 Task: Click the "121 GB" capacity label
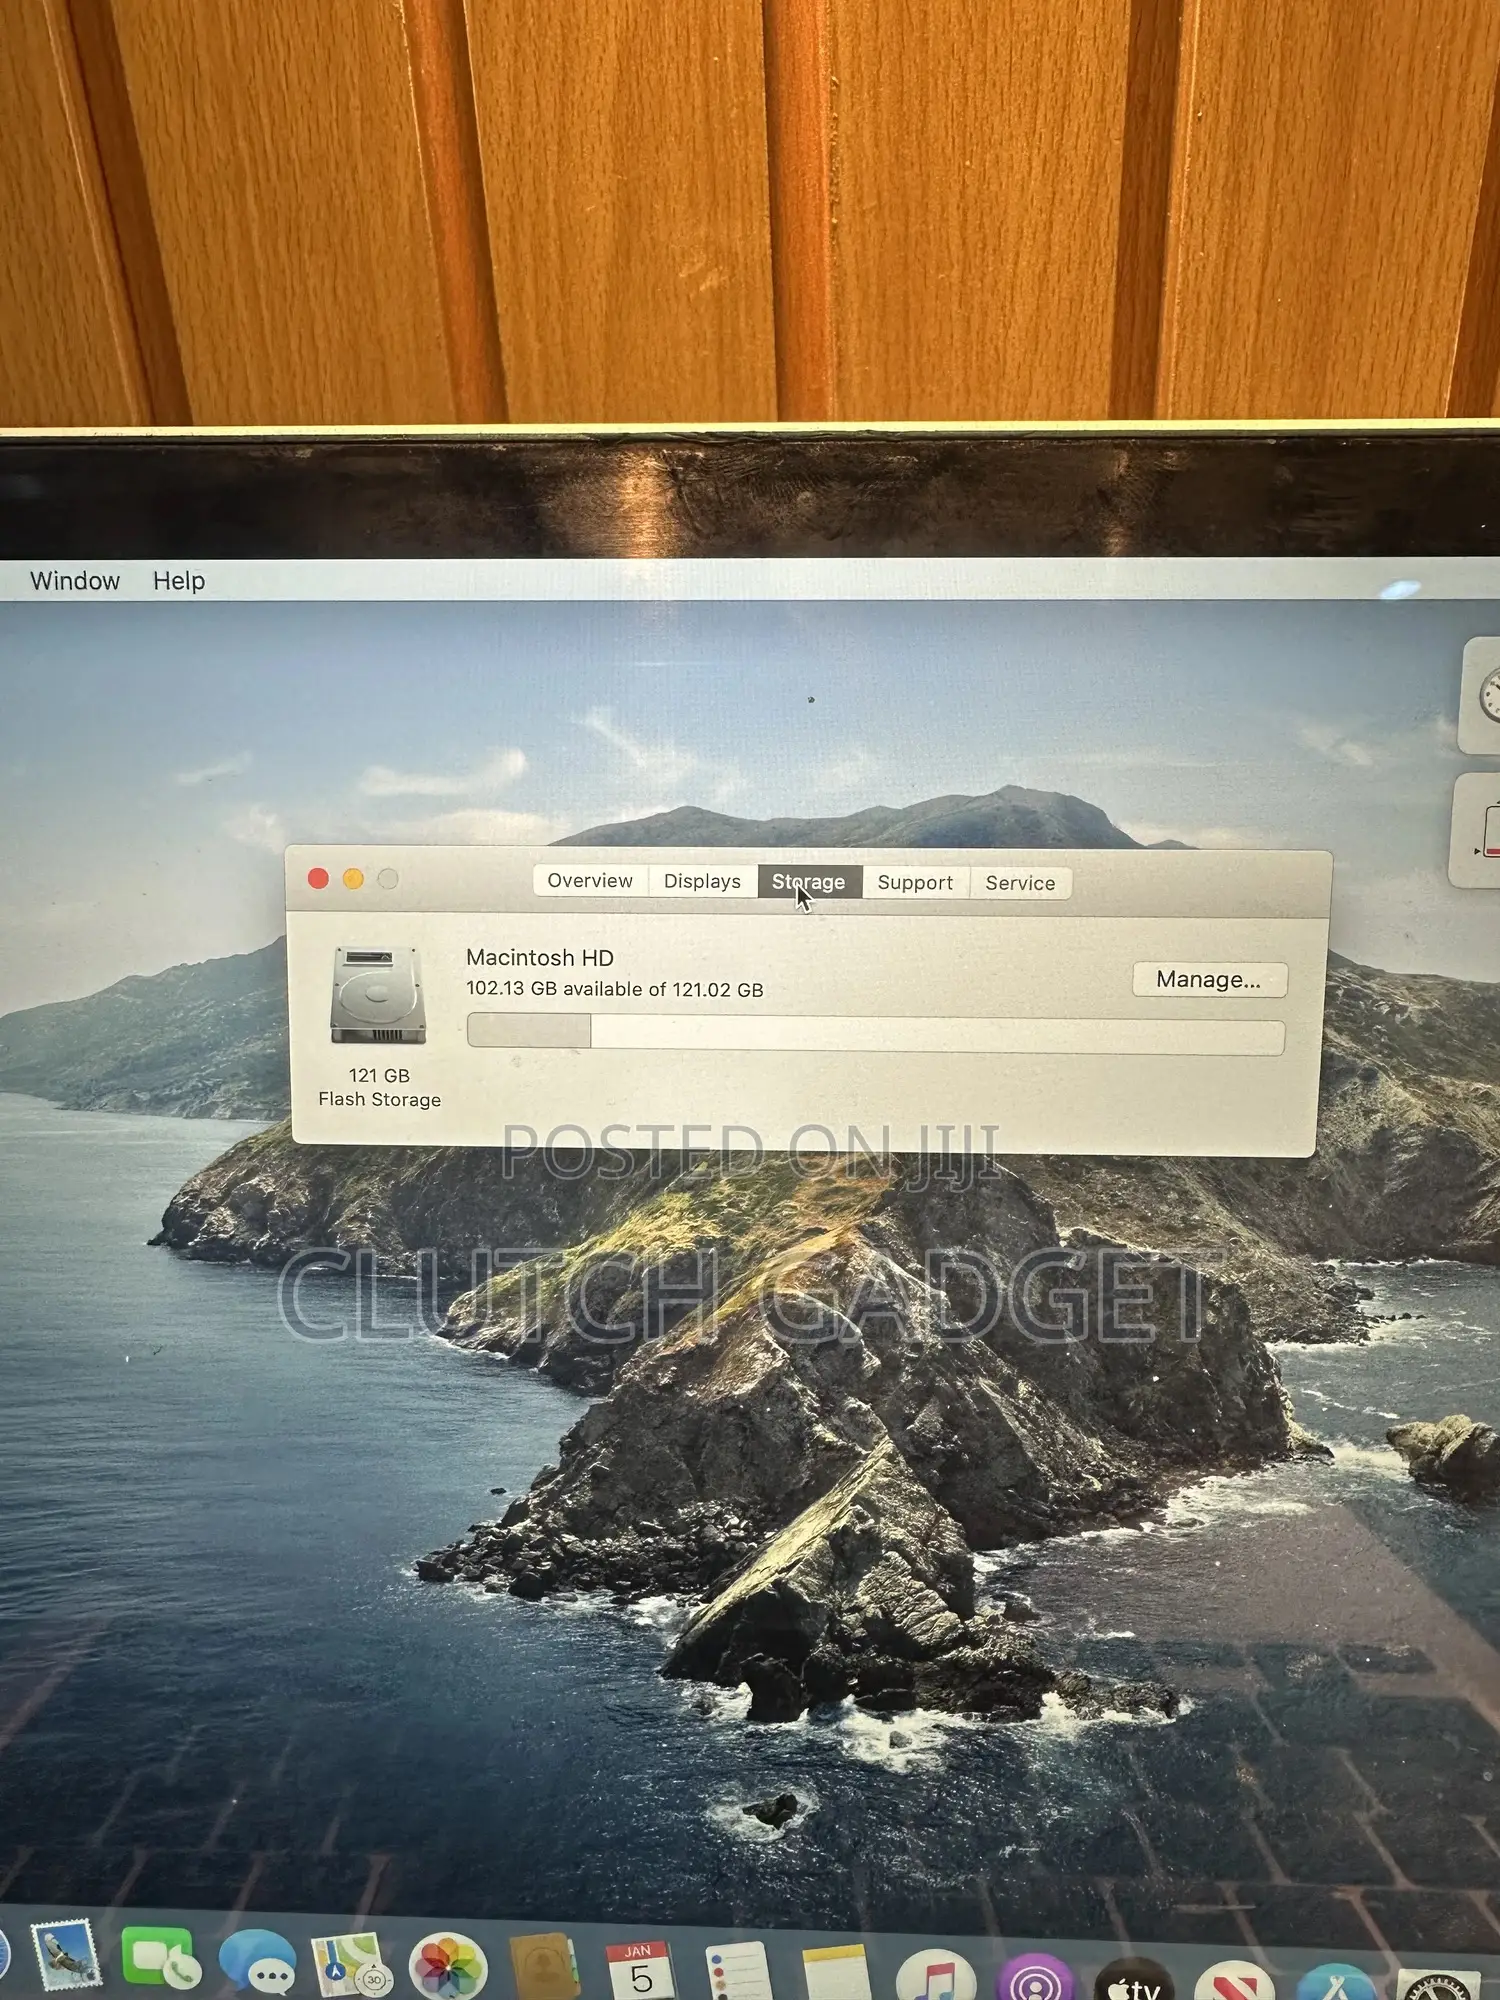click(379, 1076)
